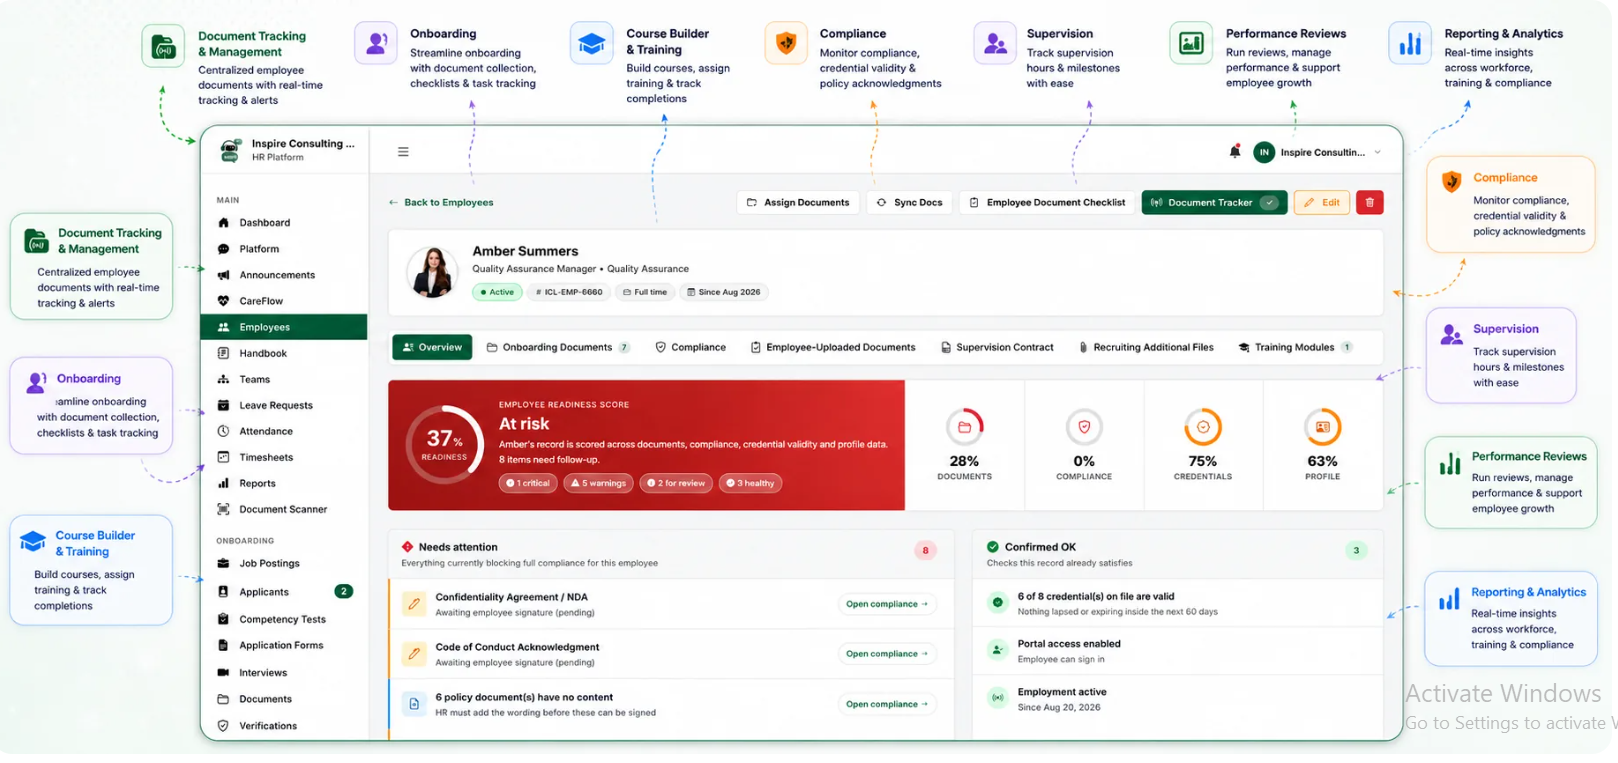This screenshot has width=1618, height=763.
Task: Click the policy documents file icon
Action: click(414, 704)
